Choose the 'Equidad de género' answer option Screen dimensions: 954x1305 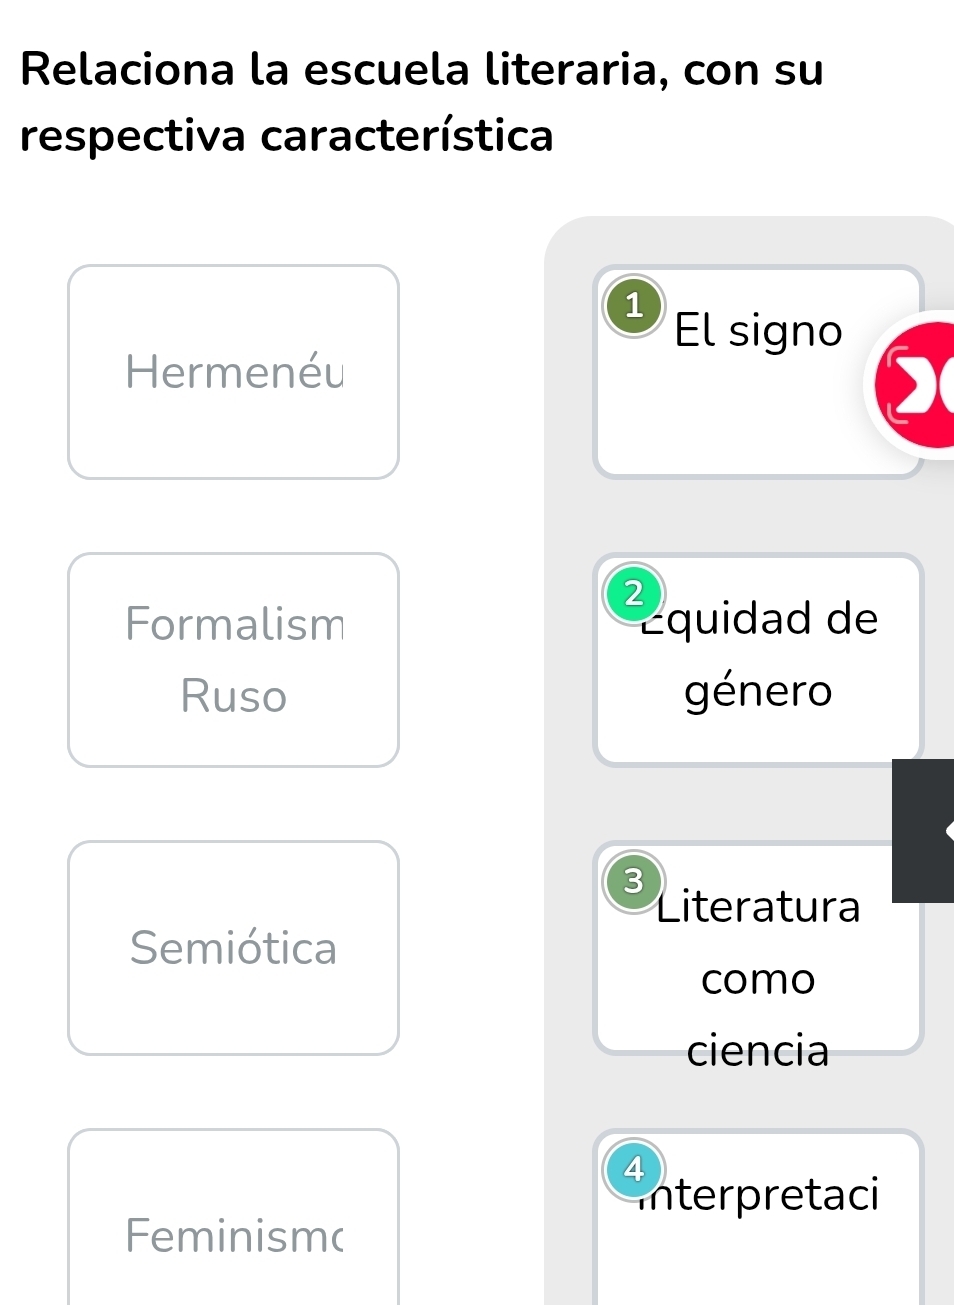757,656
